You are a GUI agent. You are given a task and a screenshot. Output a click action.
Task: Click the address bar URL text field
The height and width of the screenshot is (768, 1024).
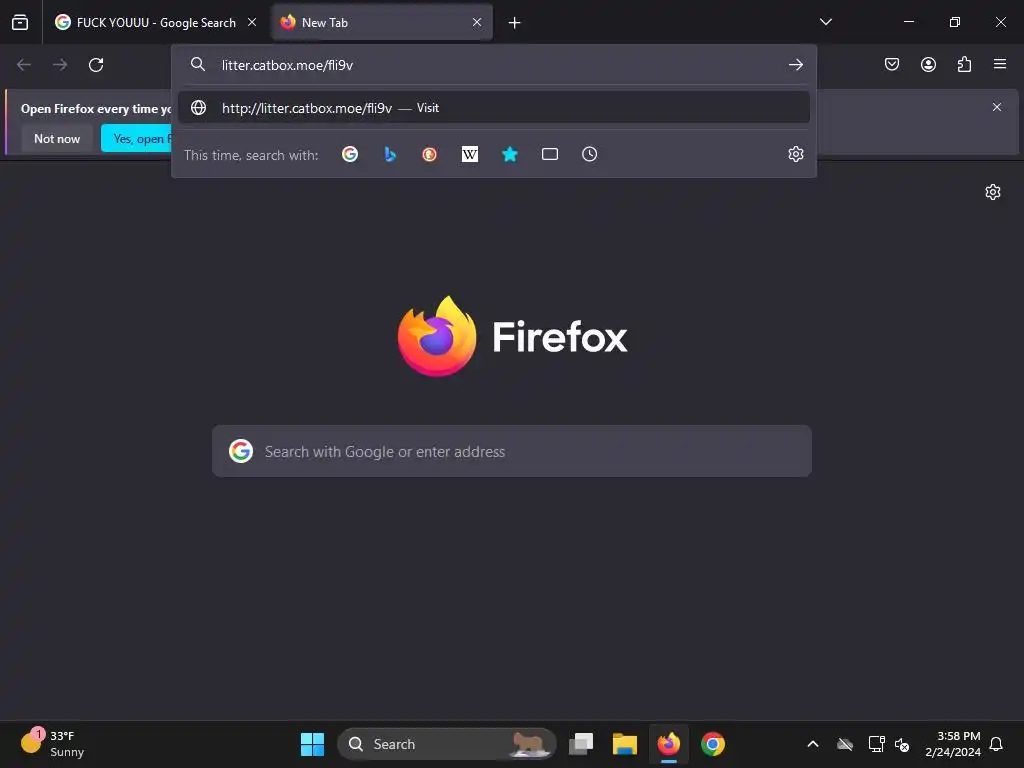(496, 65)
